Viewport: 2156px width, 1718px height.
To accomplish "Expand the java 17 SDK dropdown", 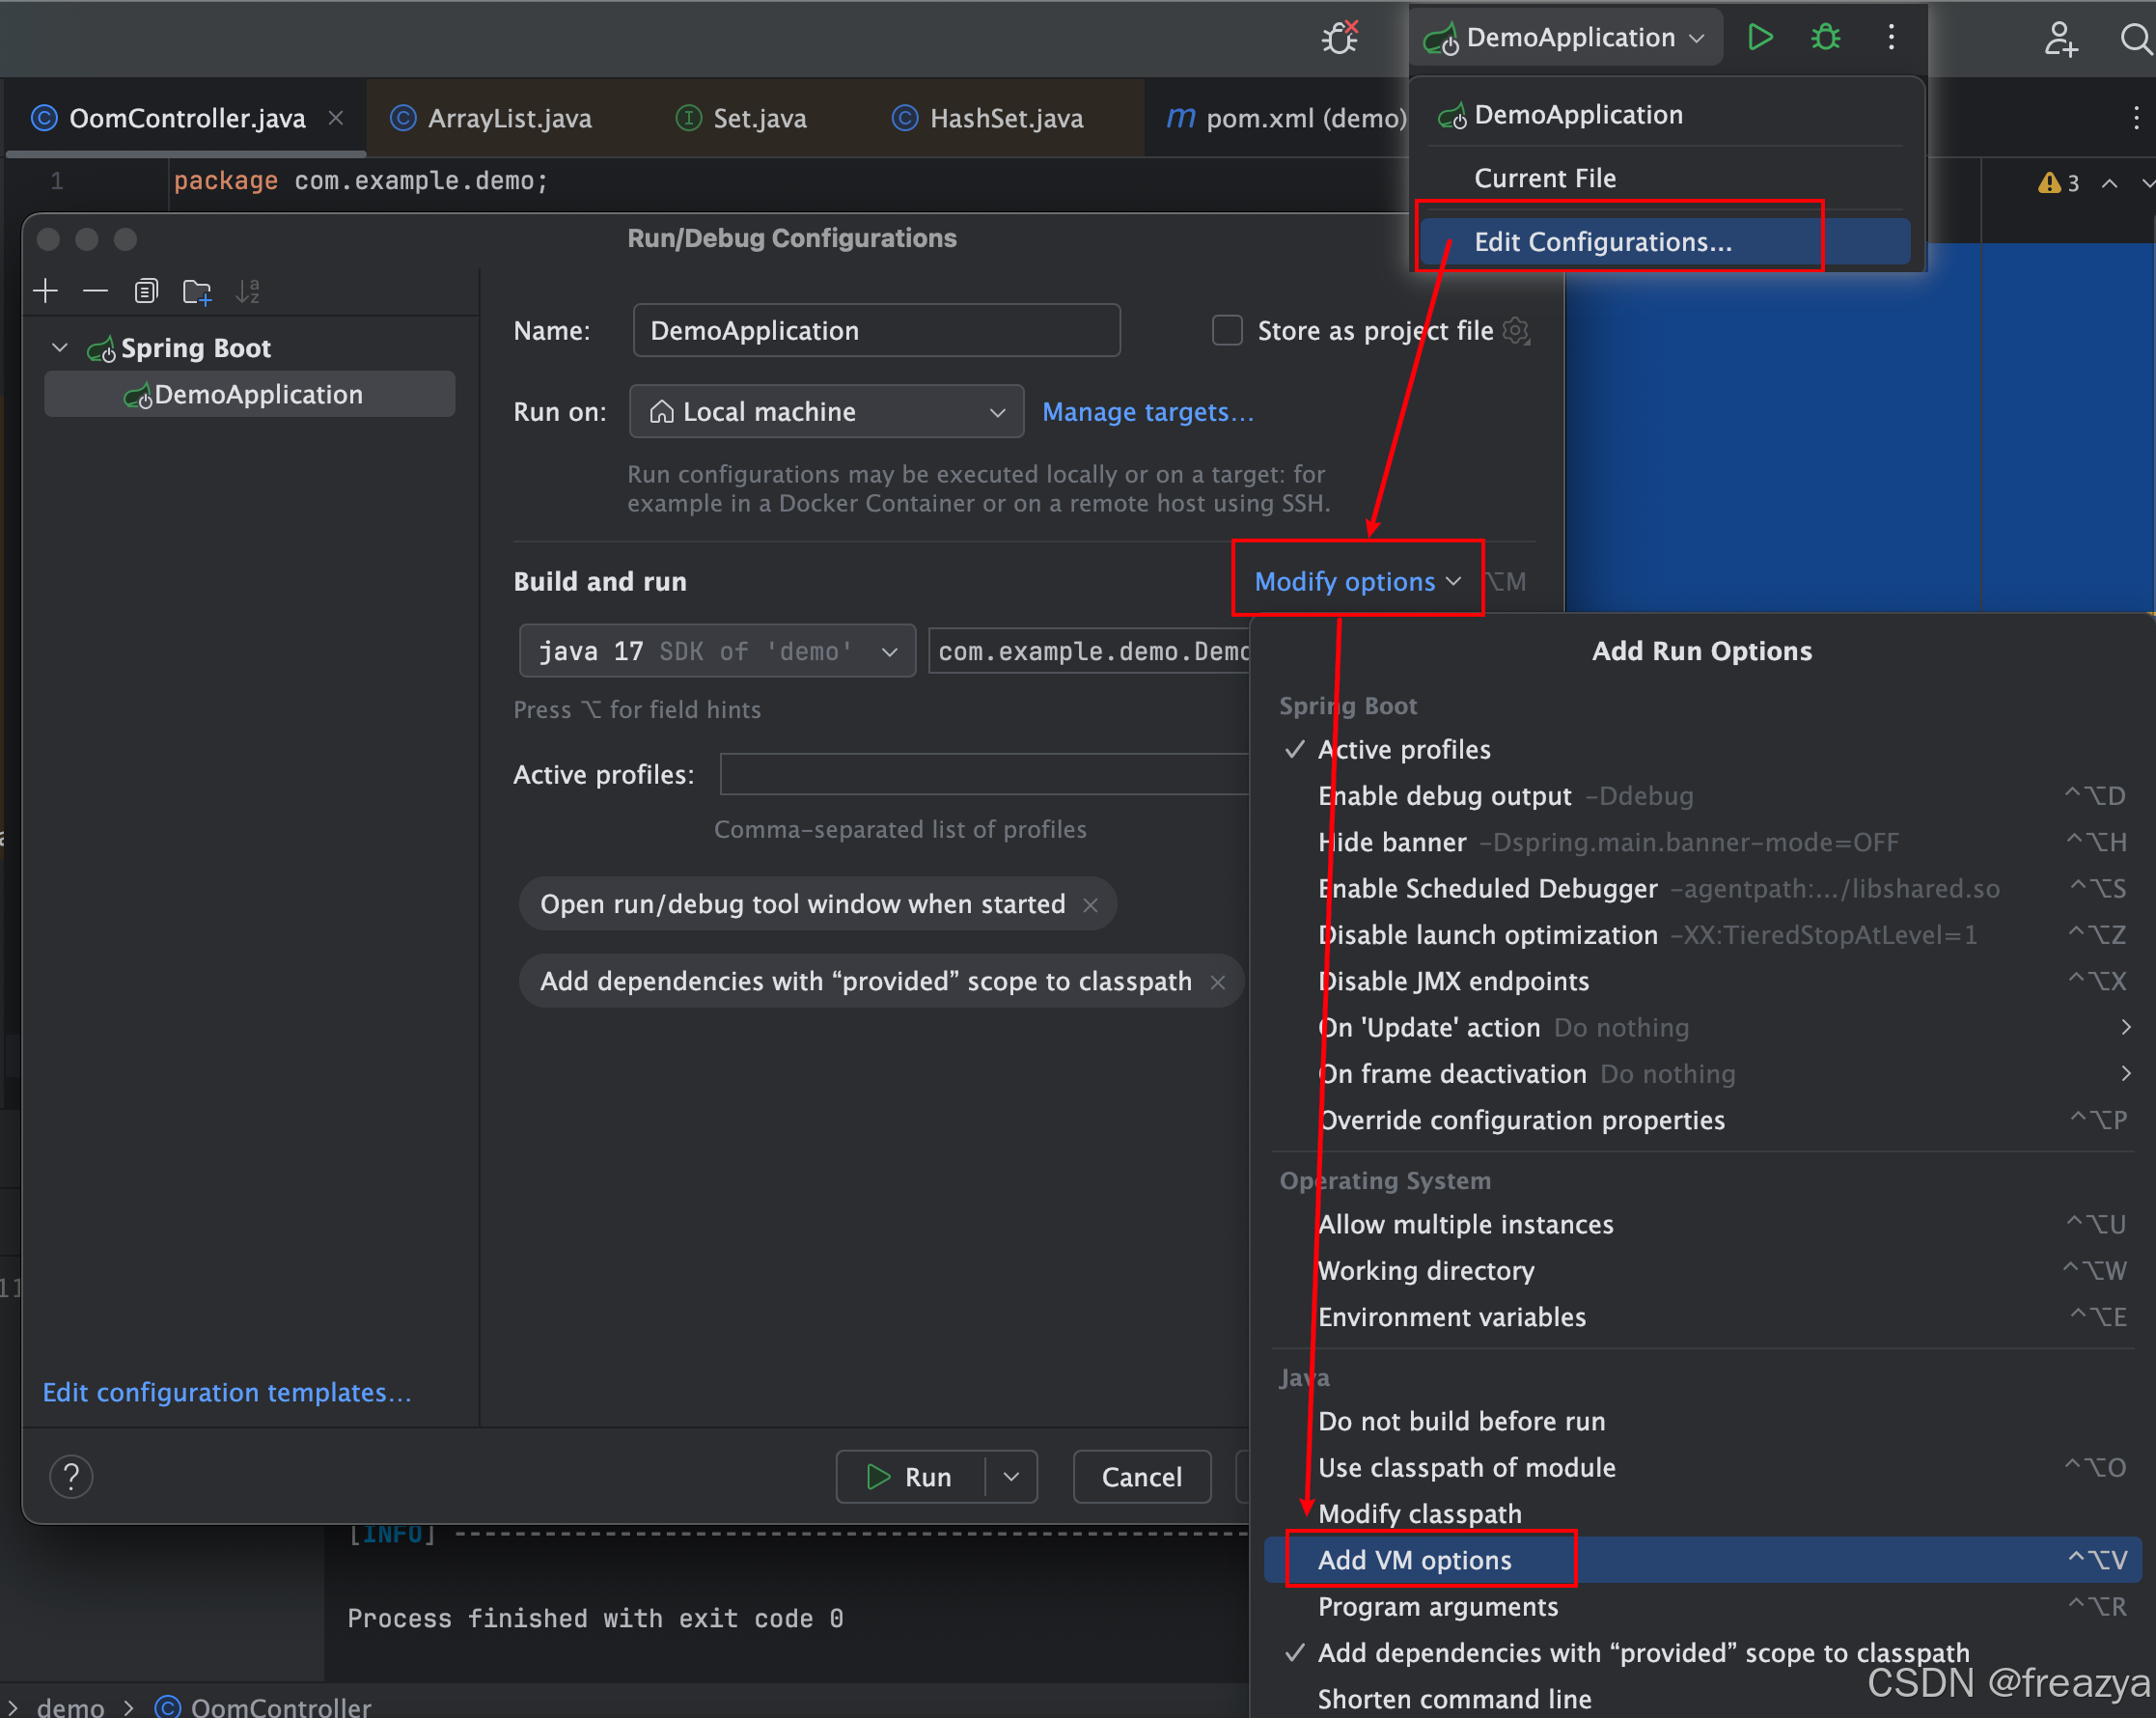I will tap(716, 651).
